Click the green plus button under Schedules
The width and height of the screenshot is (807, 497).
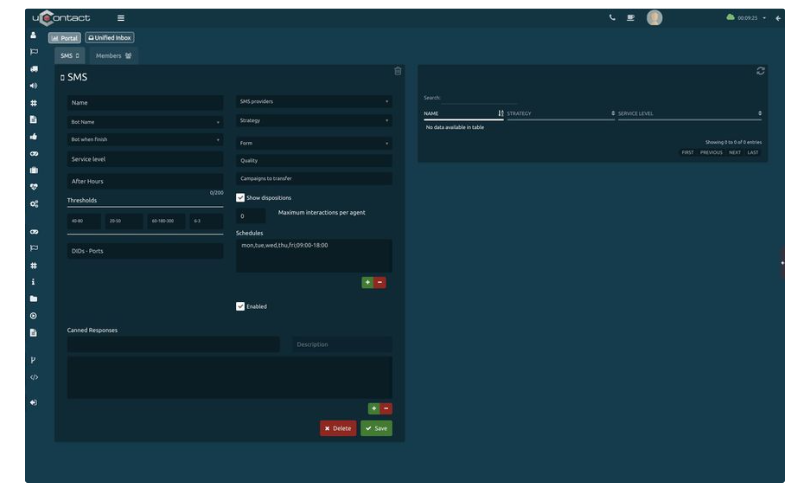pyautogui.click(x=367, y=283)
